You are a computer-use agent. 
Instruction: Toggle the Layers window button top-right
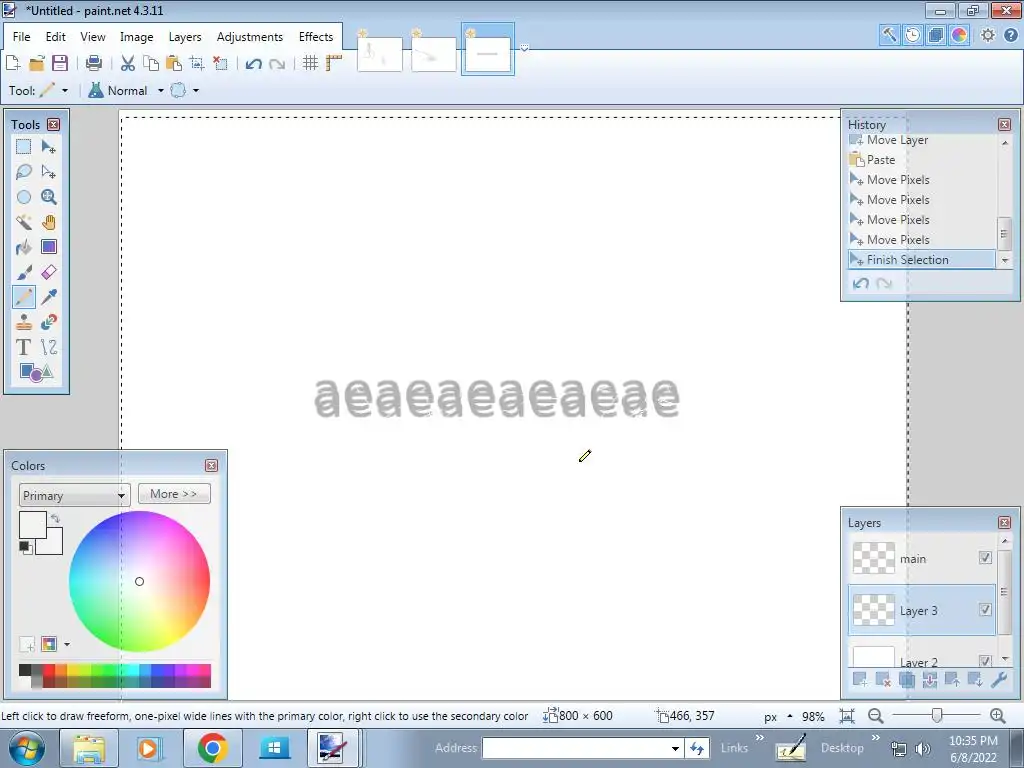click(x=935, y=35)
